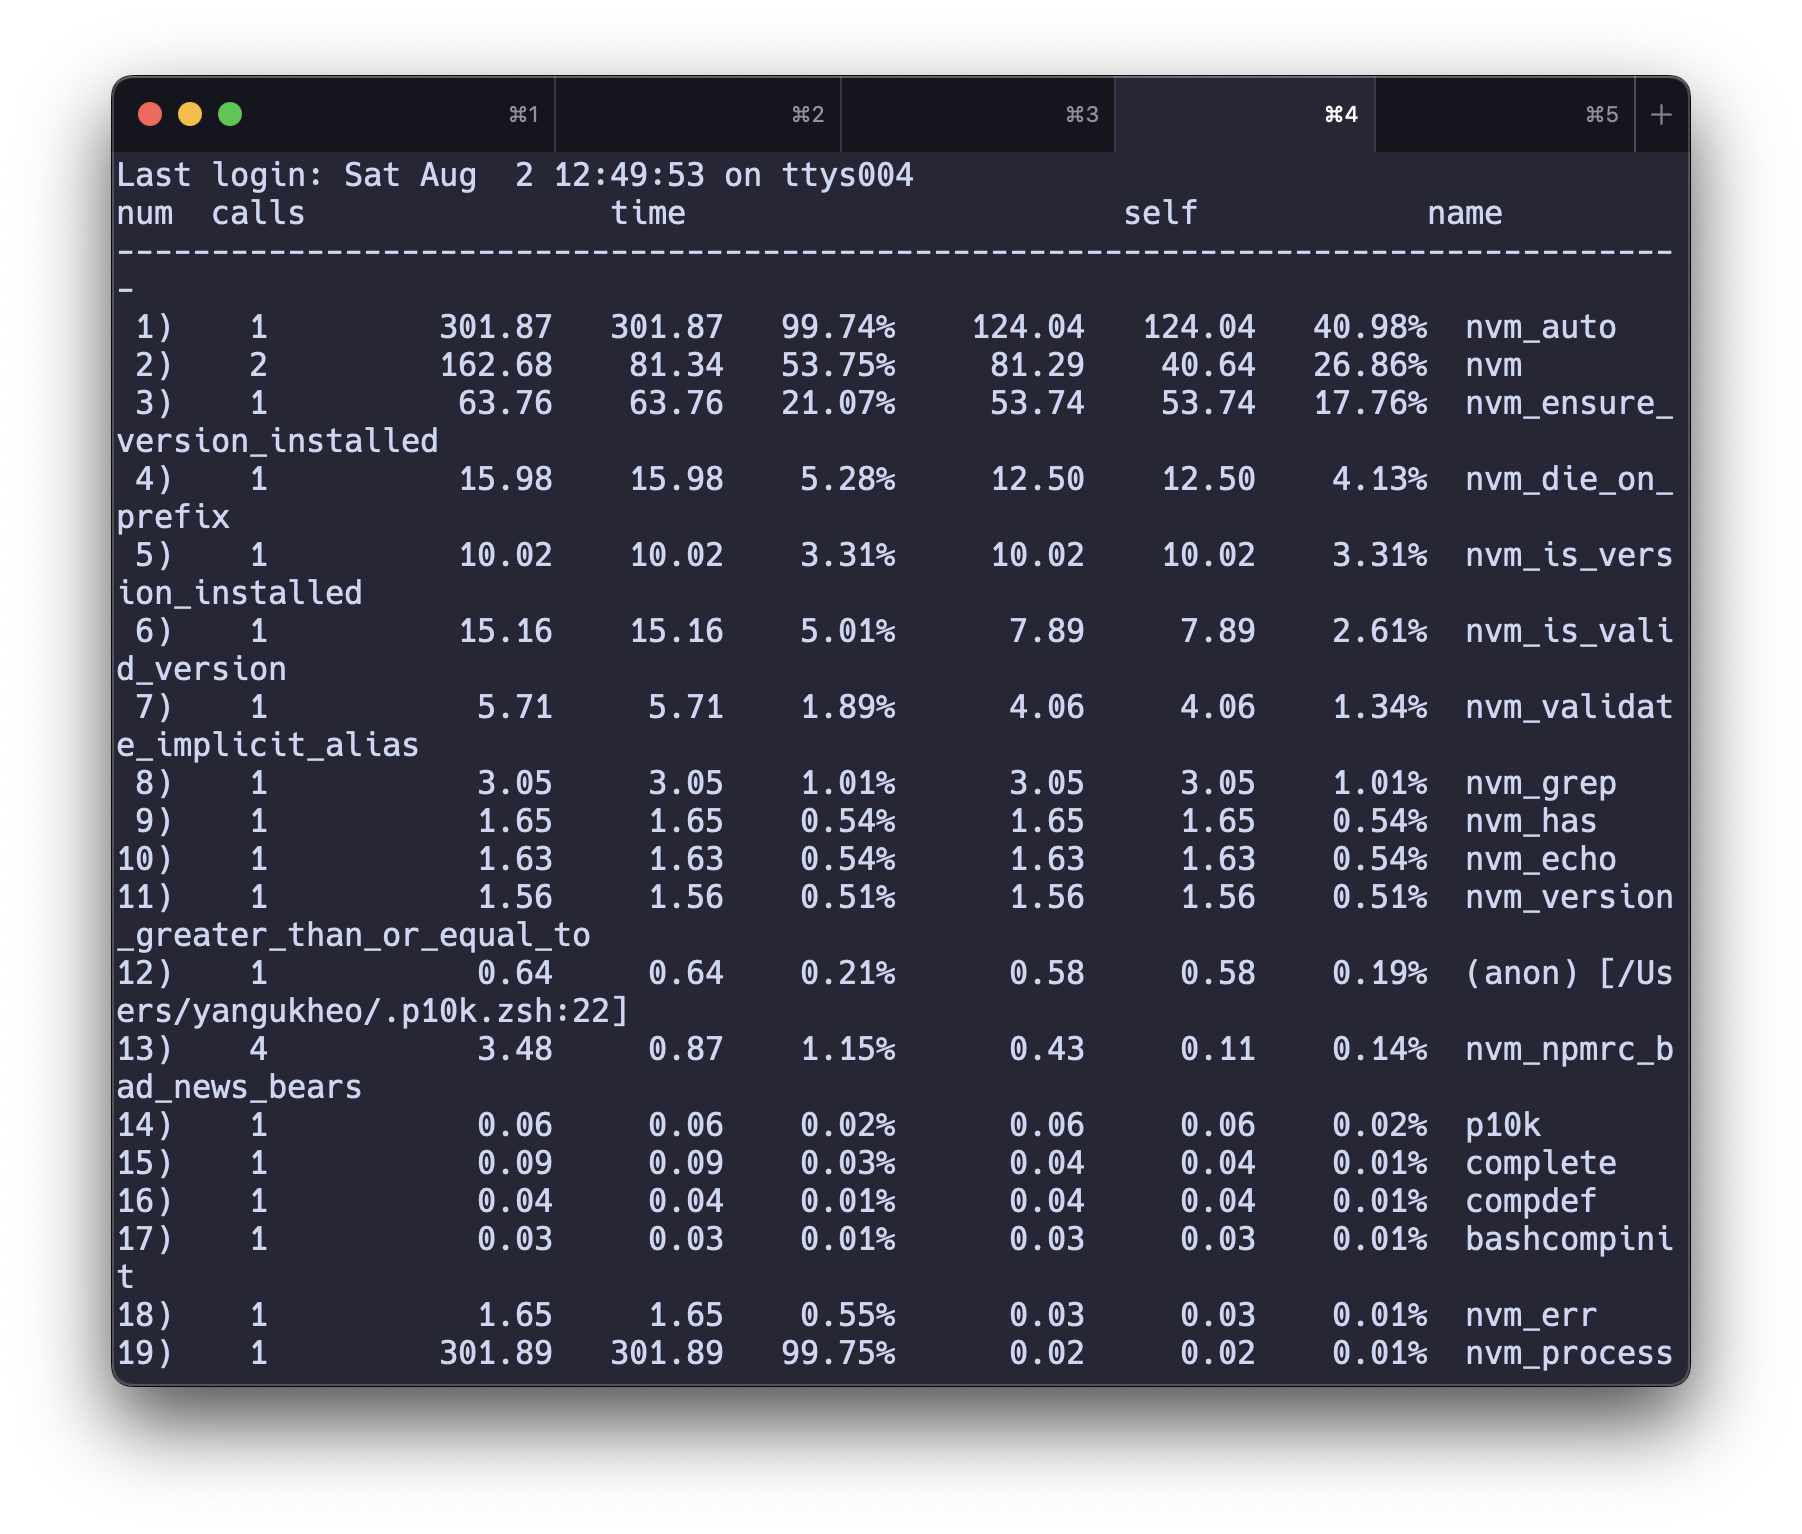Click the 99.74% value in row 1
This screenshot has width=1802, height=1534.
[838, 327]
